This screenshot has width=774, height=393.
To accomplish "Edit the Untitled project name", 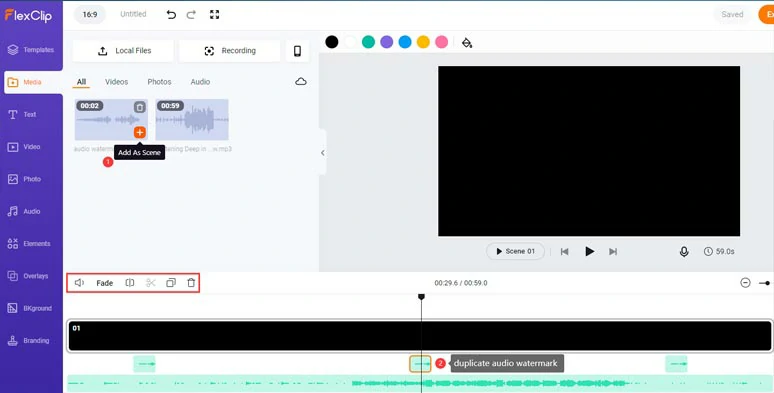I will point(133,14).
